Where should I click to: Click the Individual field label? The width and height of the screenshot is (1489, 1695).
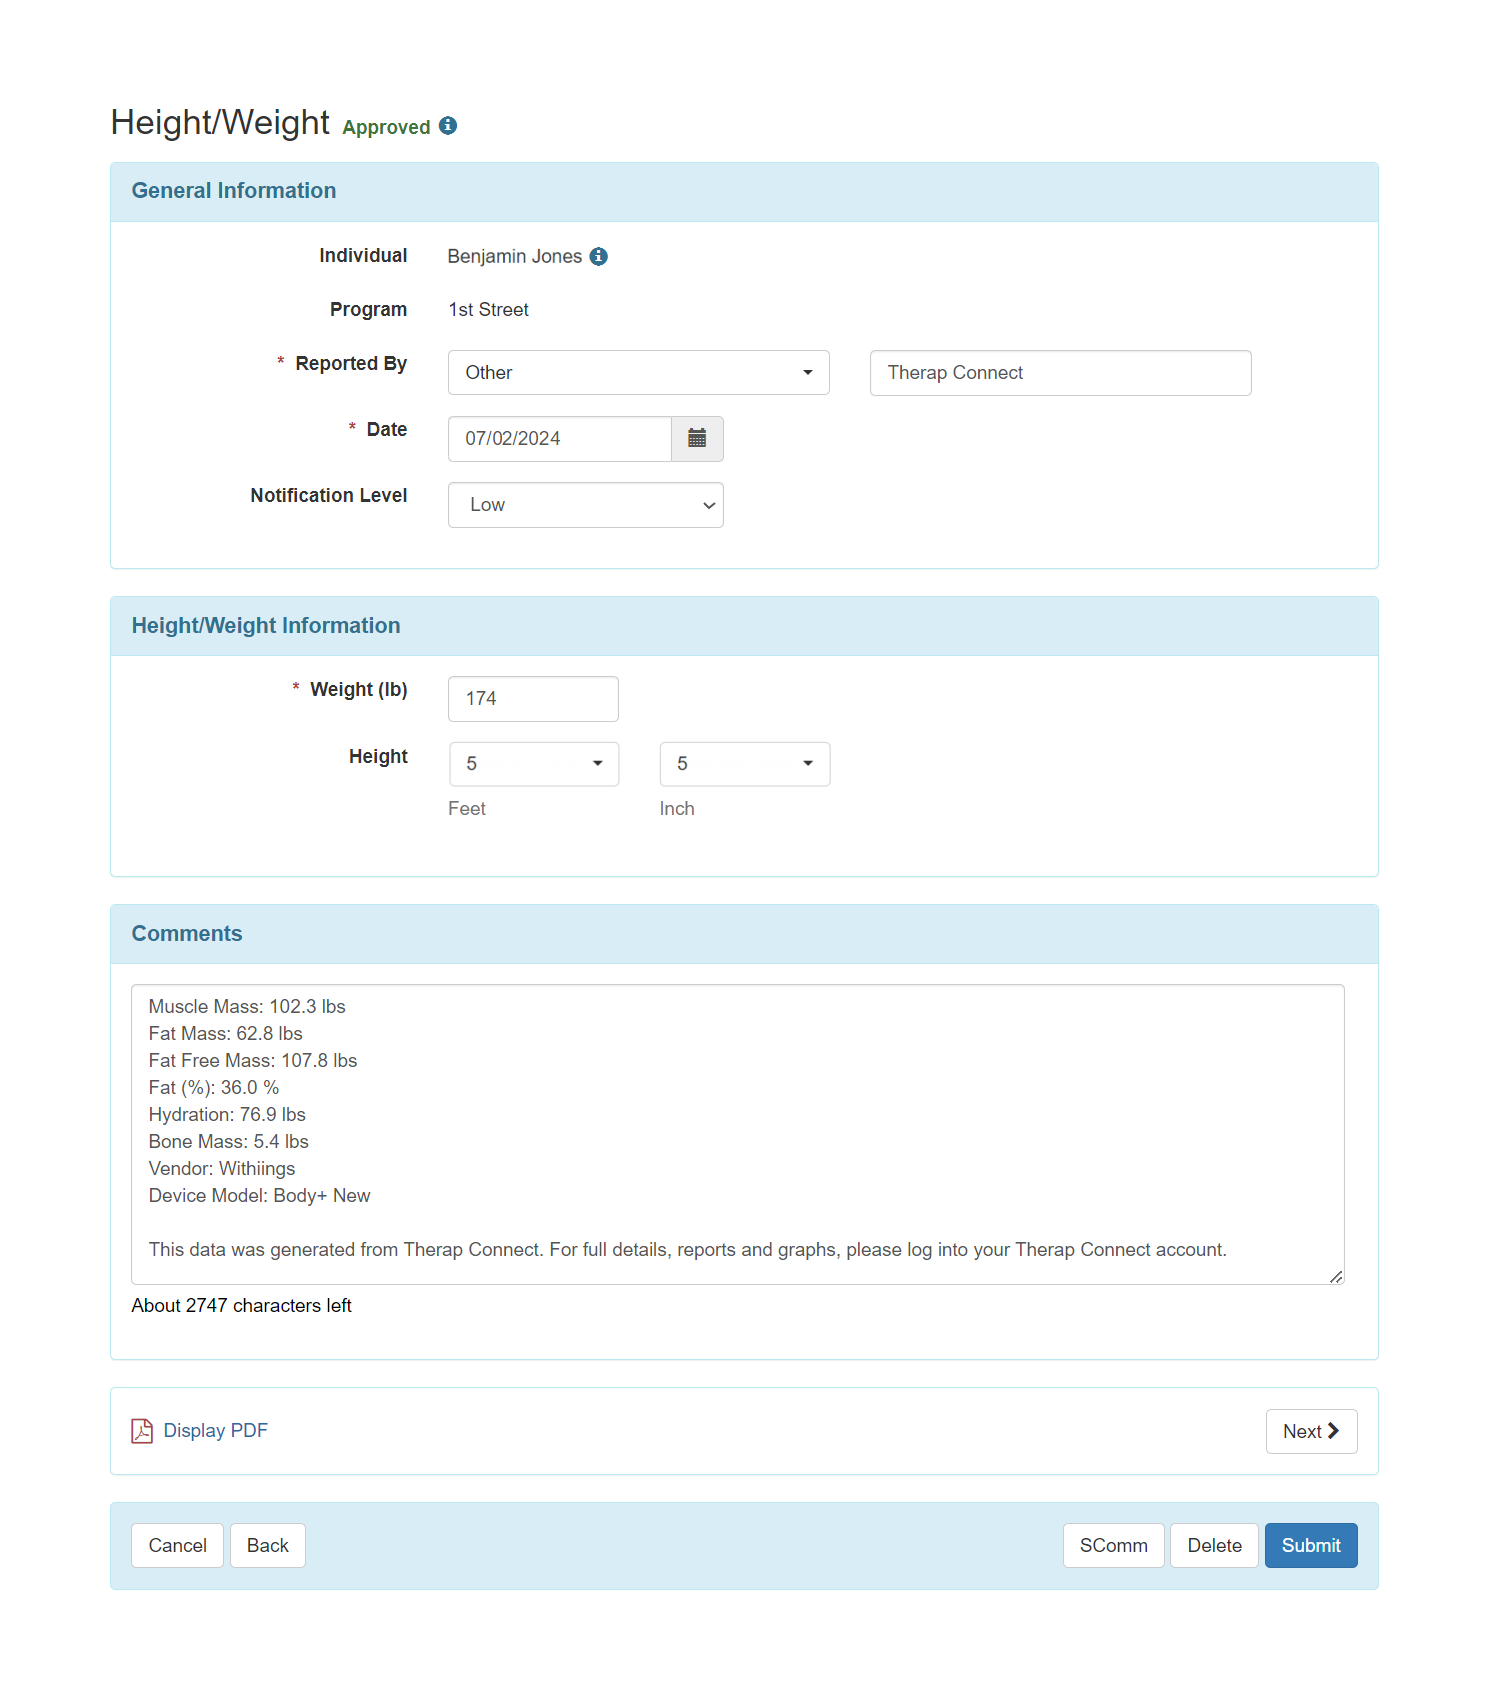pos(363,256)
